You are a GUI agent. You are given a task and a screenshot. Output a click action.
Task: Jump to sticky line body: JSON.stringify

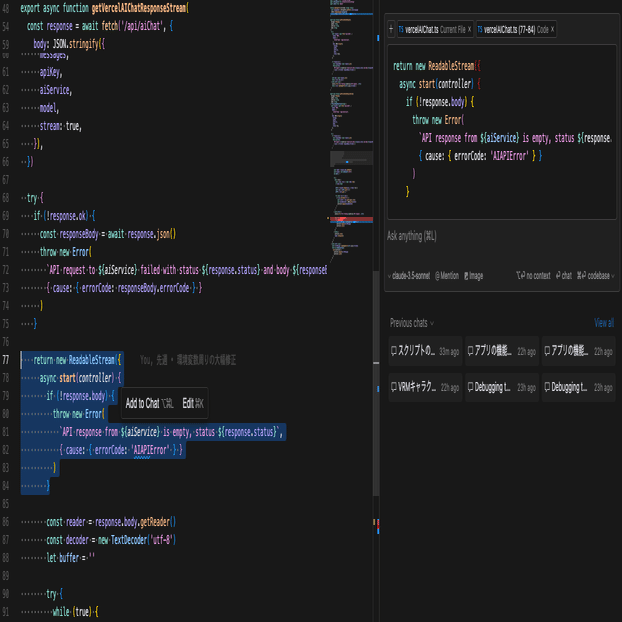coord(69,44)
